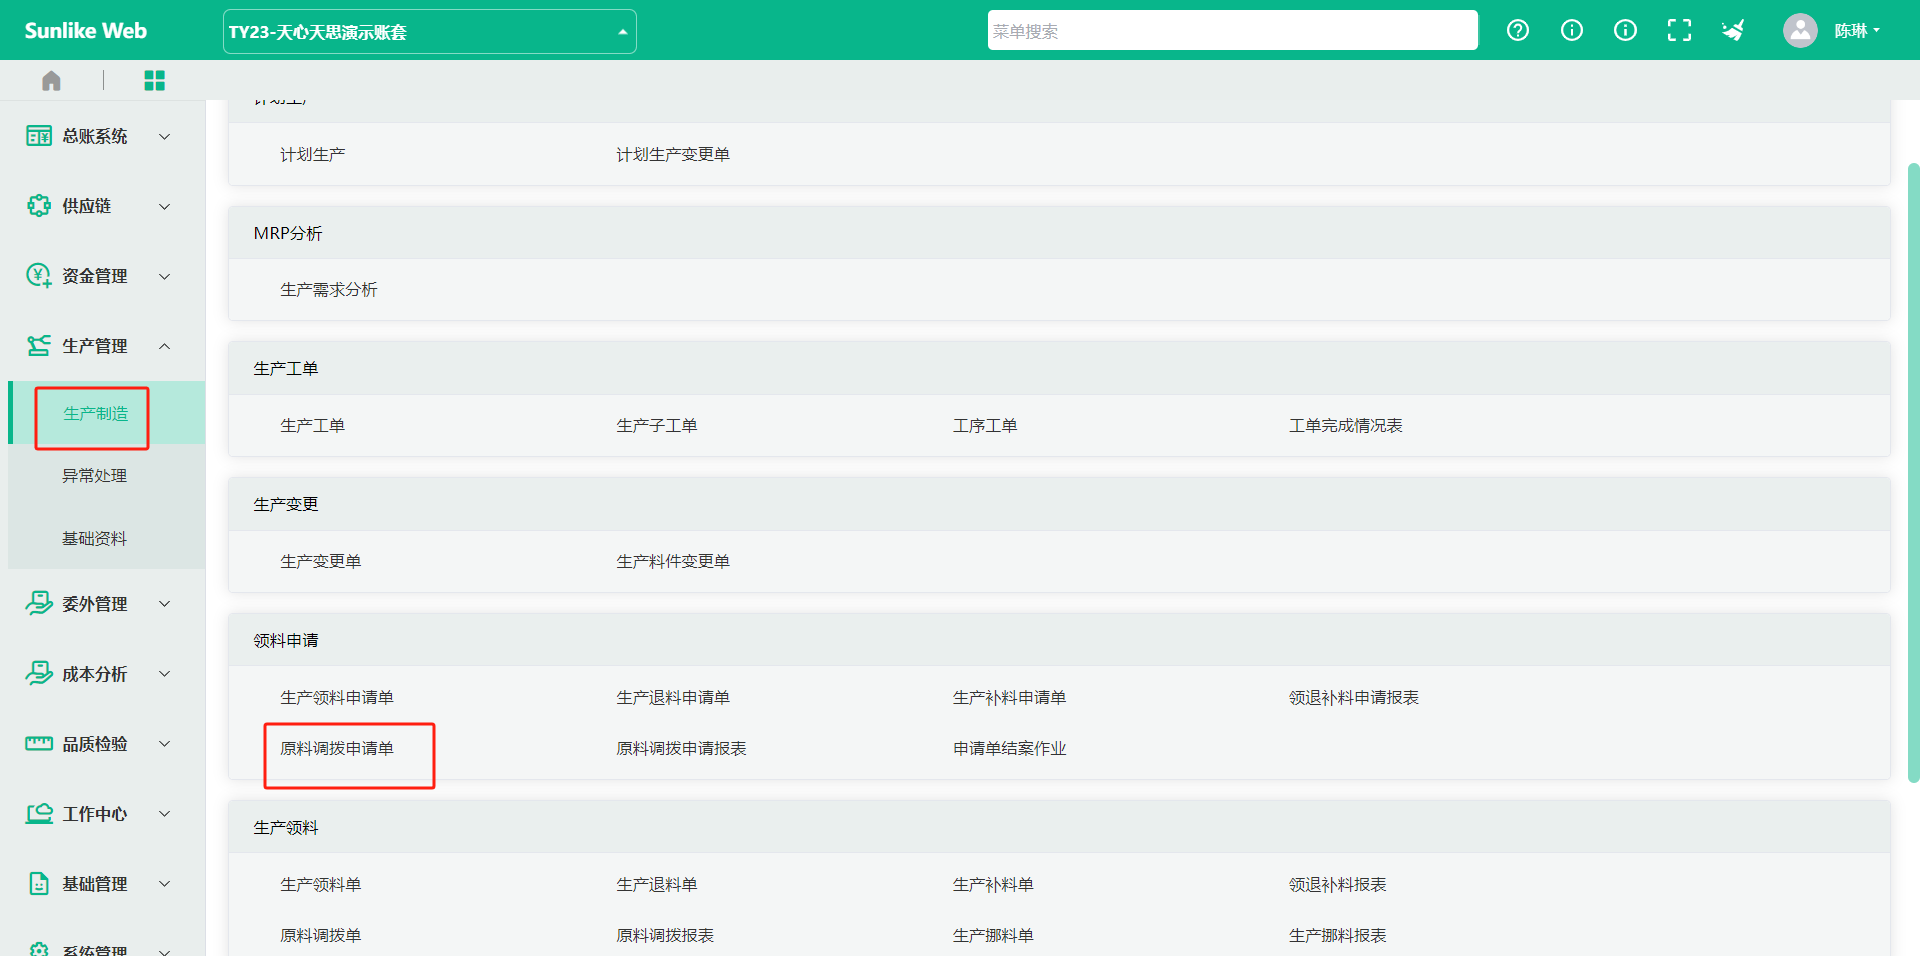Open the 陈琳 user dropdown menu

[1857, 31]
